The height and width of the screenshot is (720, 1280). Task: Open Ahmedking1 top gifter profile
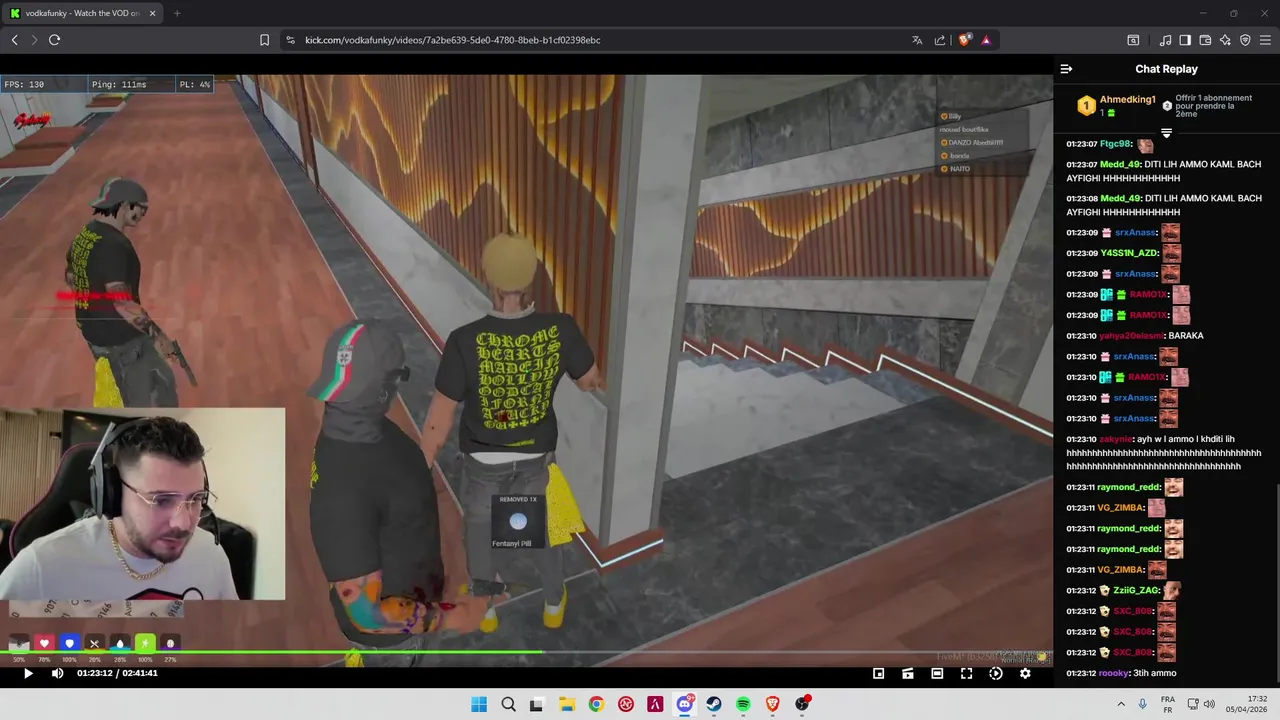tap(1128, 100)
